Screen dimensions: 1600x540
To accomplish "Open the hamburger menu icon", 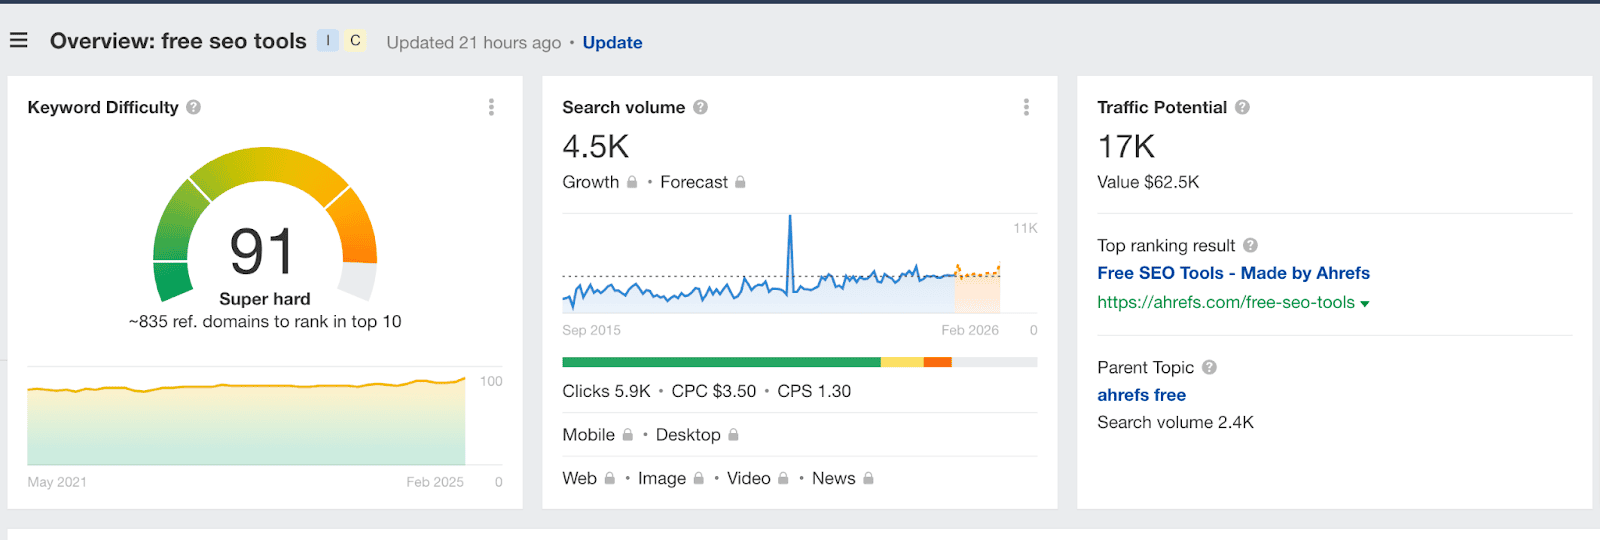I will [18, 41].
